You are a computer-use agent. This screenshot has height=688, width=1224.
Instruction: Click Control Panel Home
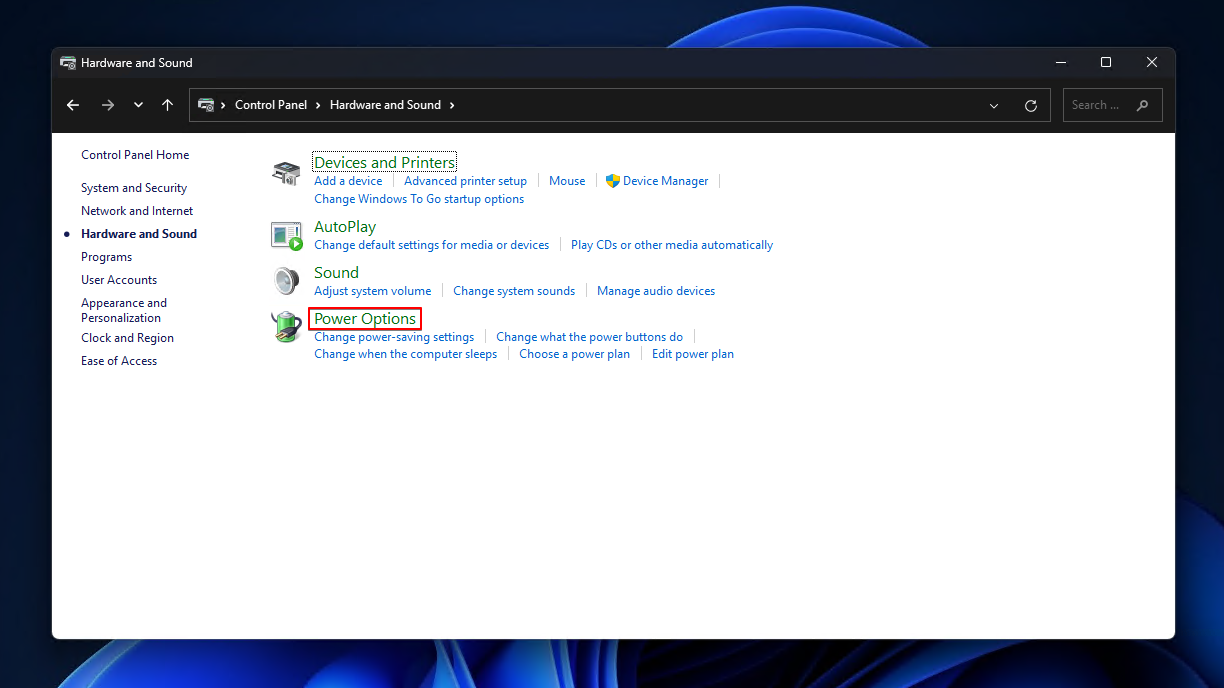pyautogui.click(x=134, y=154)
